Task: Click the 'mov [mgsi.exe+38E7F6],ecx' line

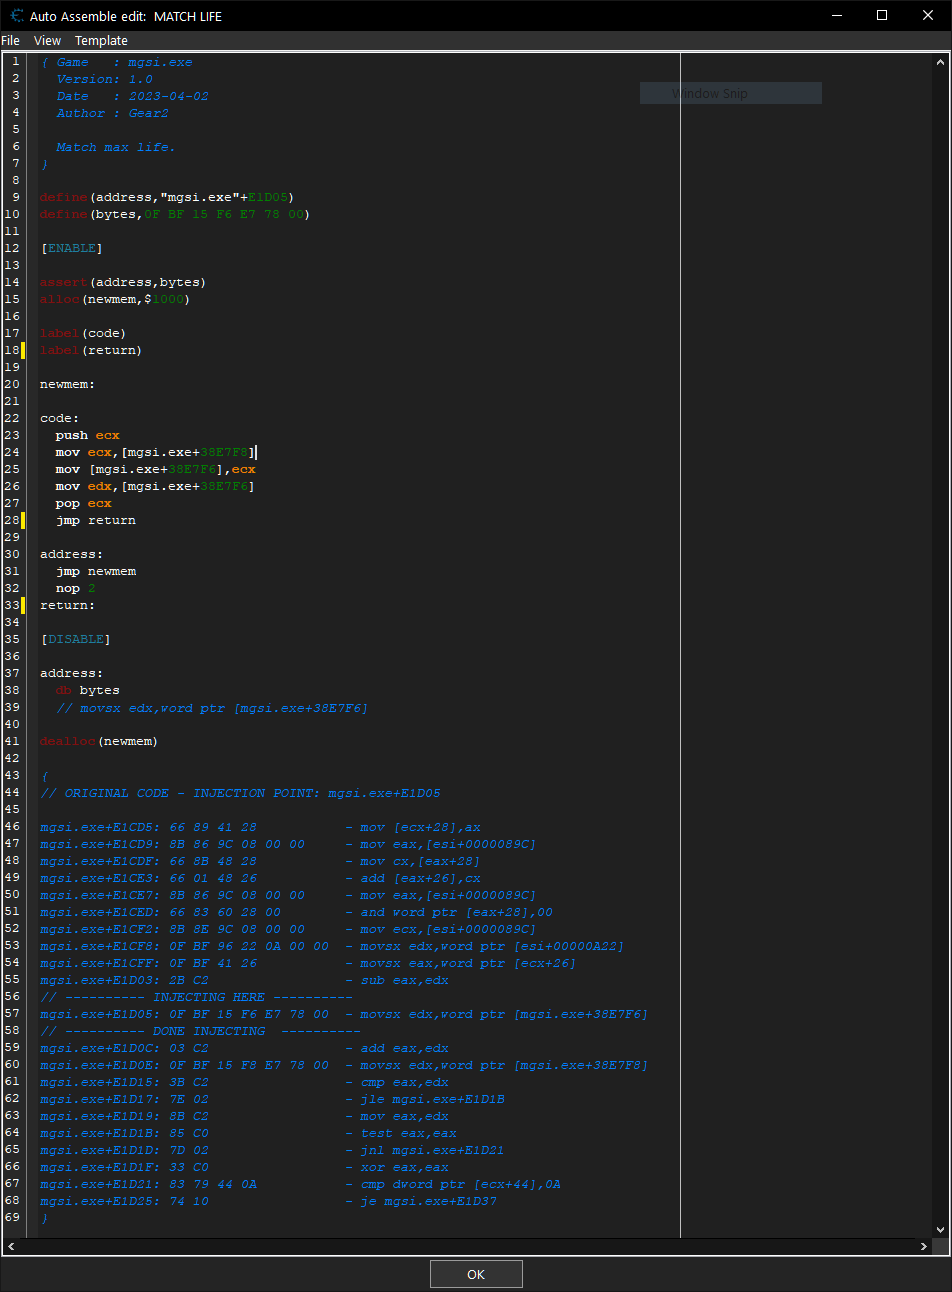Action: pos(155,469)
